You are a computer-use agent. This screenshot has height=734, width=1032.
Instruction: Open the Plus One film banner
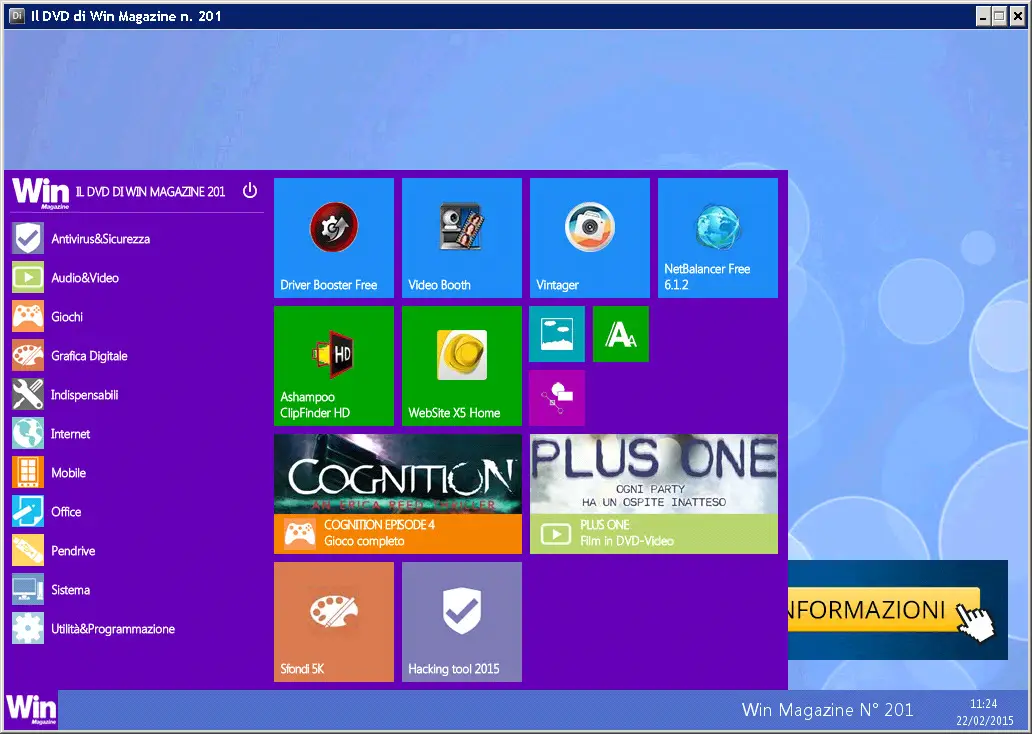[654, 494]
